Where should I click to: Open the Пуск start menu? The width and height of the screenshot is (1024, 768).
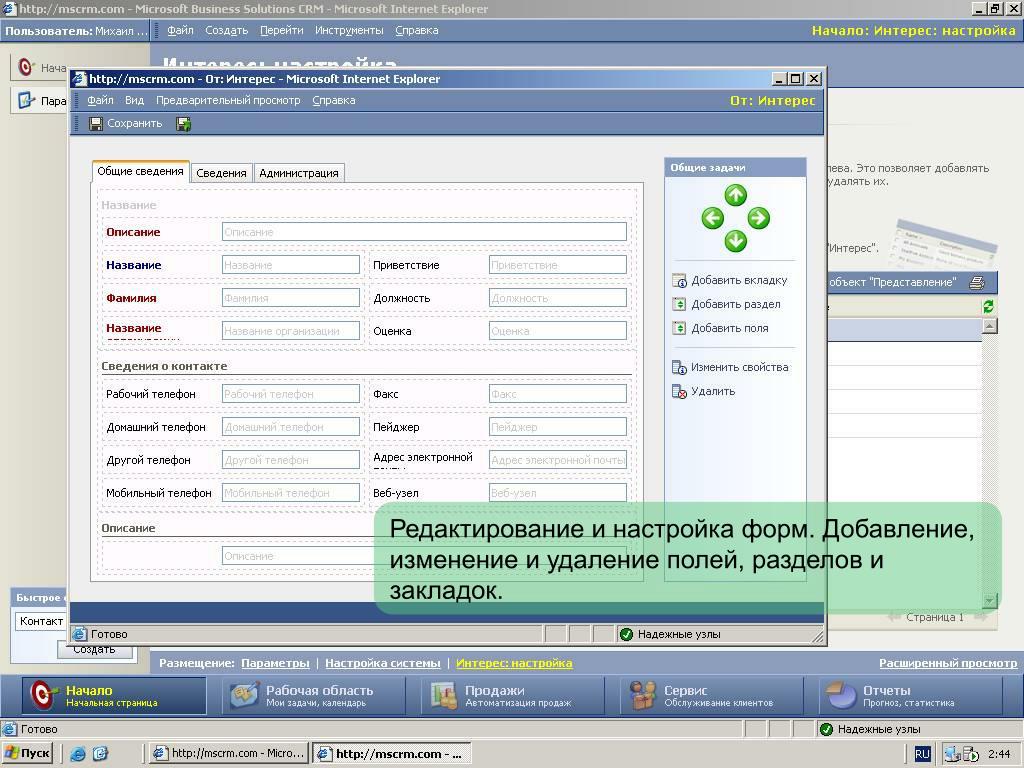[27, 753]
